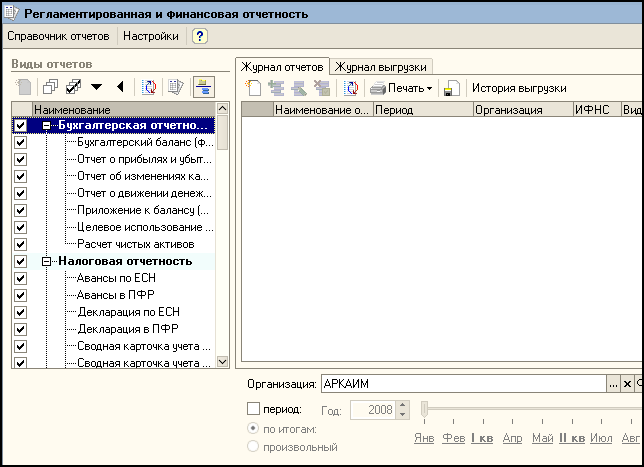Click the move-to-group icon in the journal toolbar
The width and height of the screenshot is (644, 467).
(x=299, y=88)
